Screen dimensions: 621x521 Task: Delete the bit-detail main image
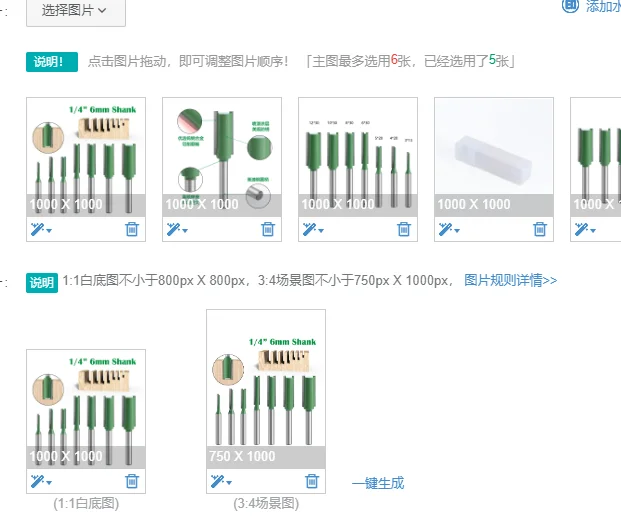click(268, 229)
